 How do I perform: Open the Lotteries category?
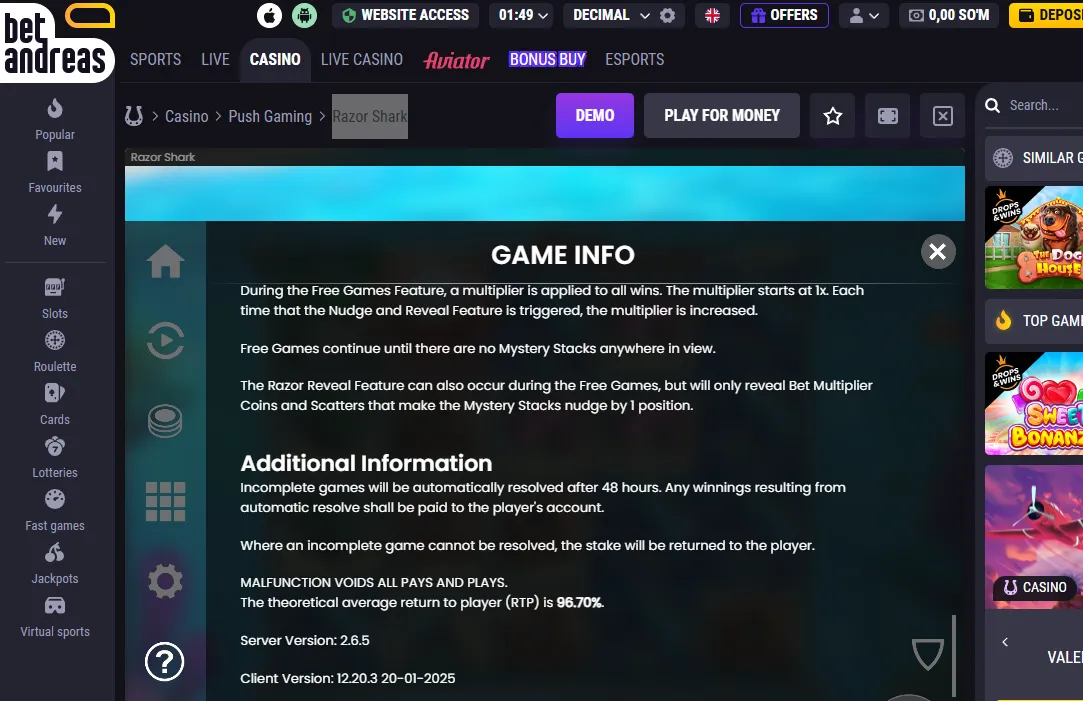55,458
